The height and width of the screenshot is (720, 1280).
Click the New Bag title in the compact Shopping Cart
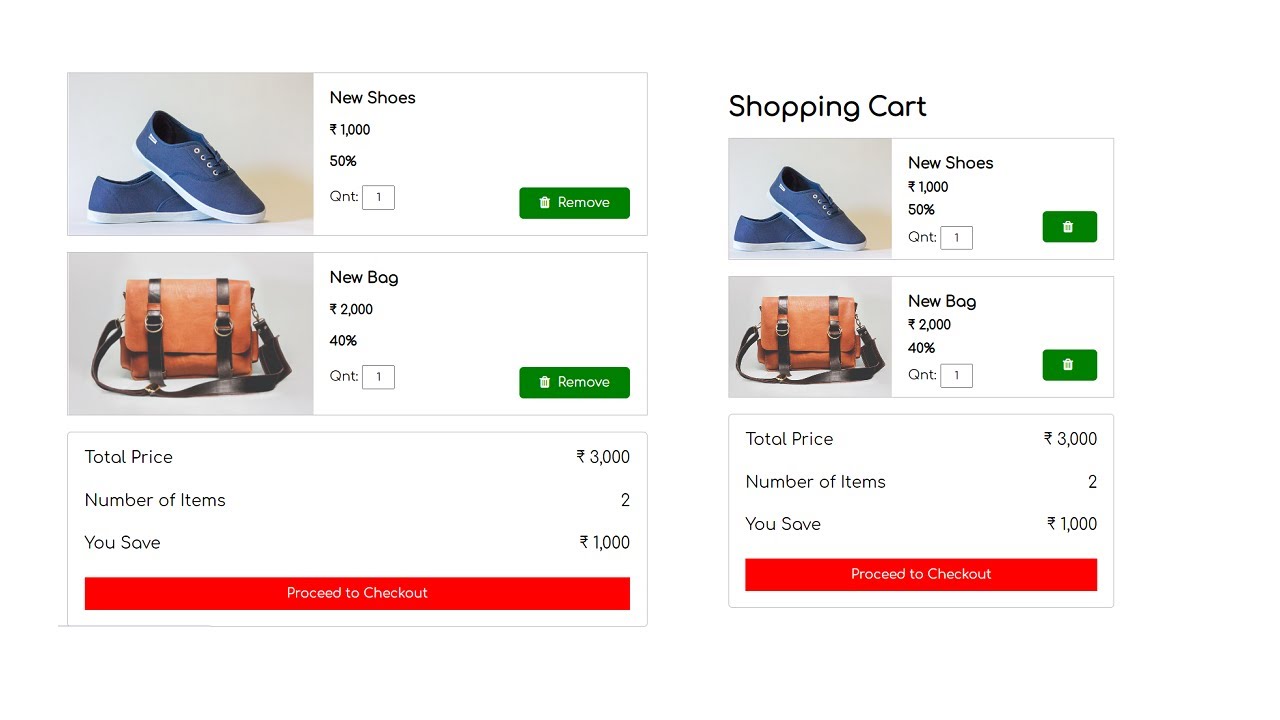tap(942, 301)
